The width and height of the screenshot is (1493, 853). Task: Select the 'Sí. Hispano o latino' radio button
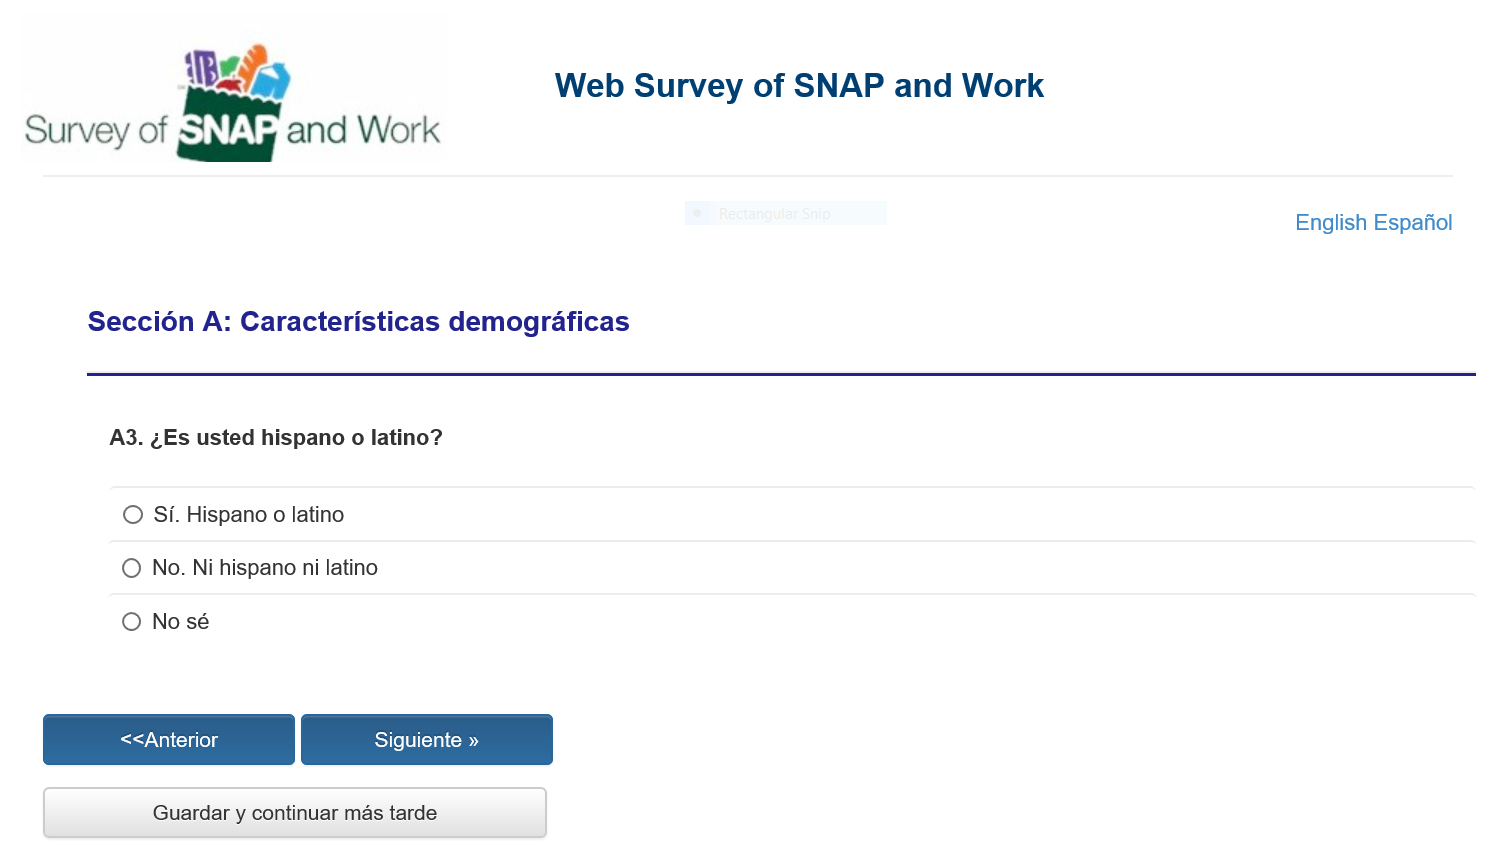point(133,515)
